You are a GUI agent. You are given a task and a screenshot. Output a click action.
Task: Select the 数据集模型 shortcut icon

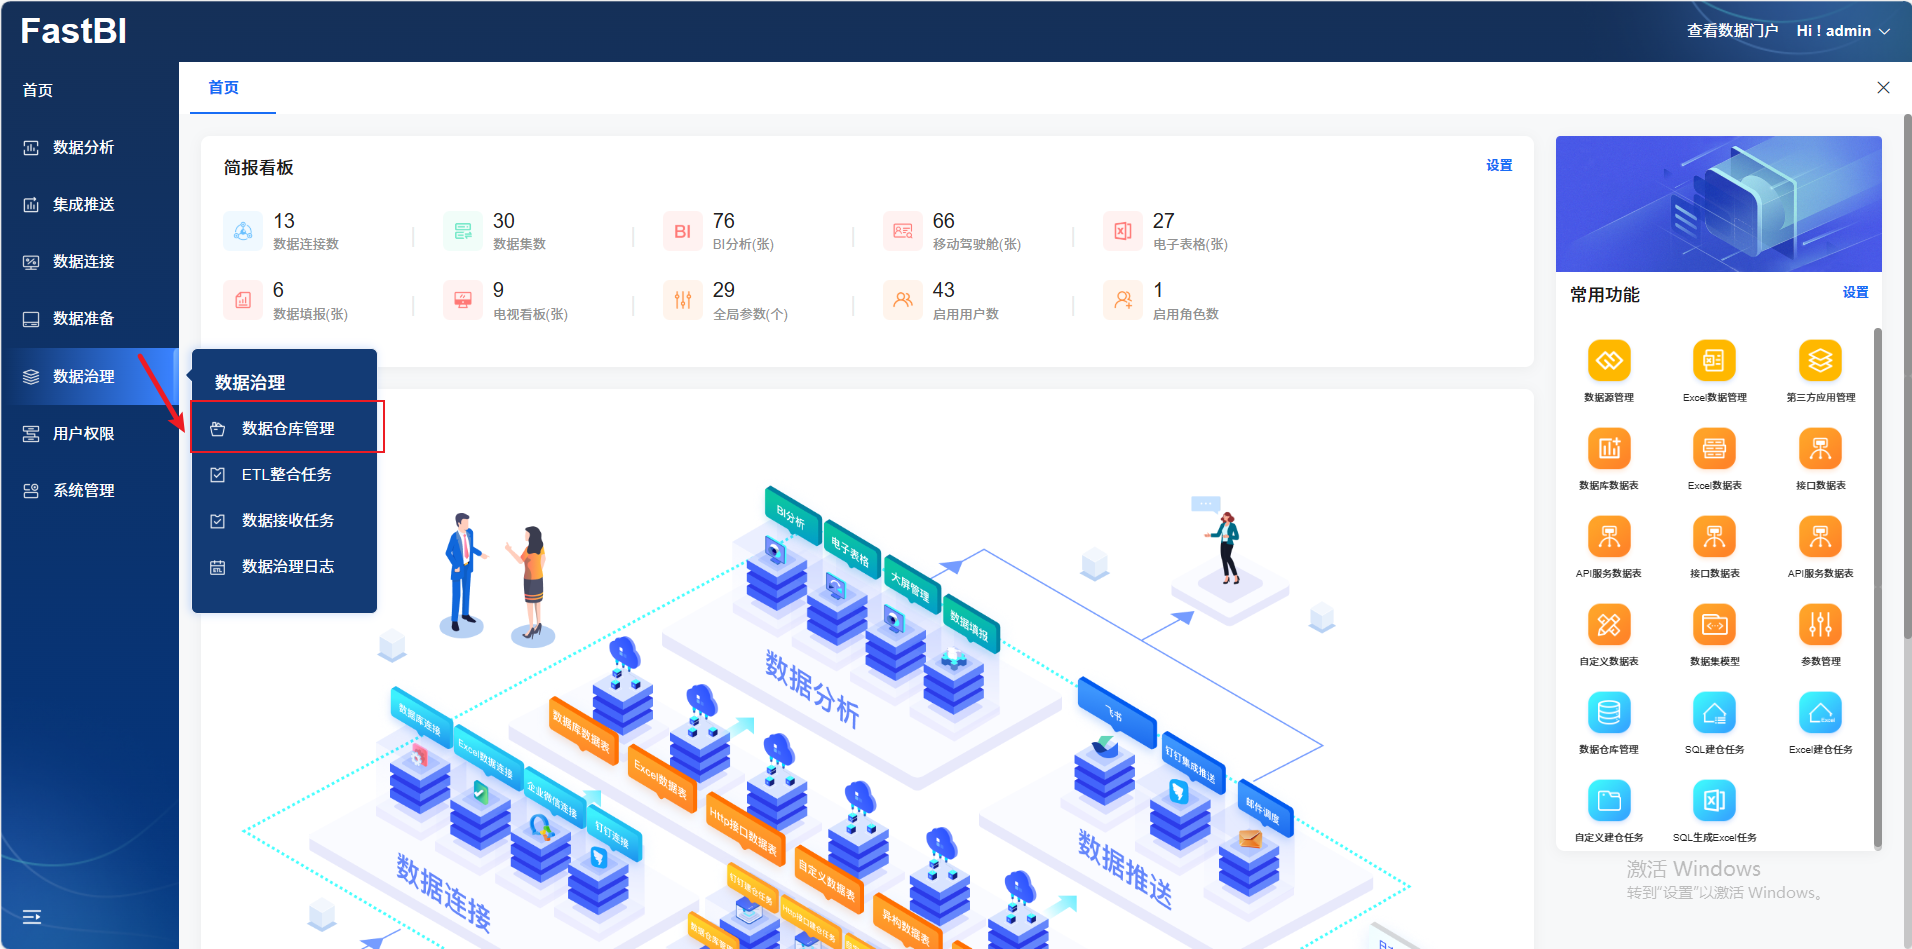[1714, 625]
